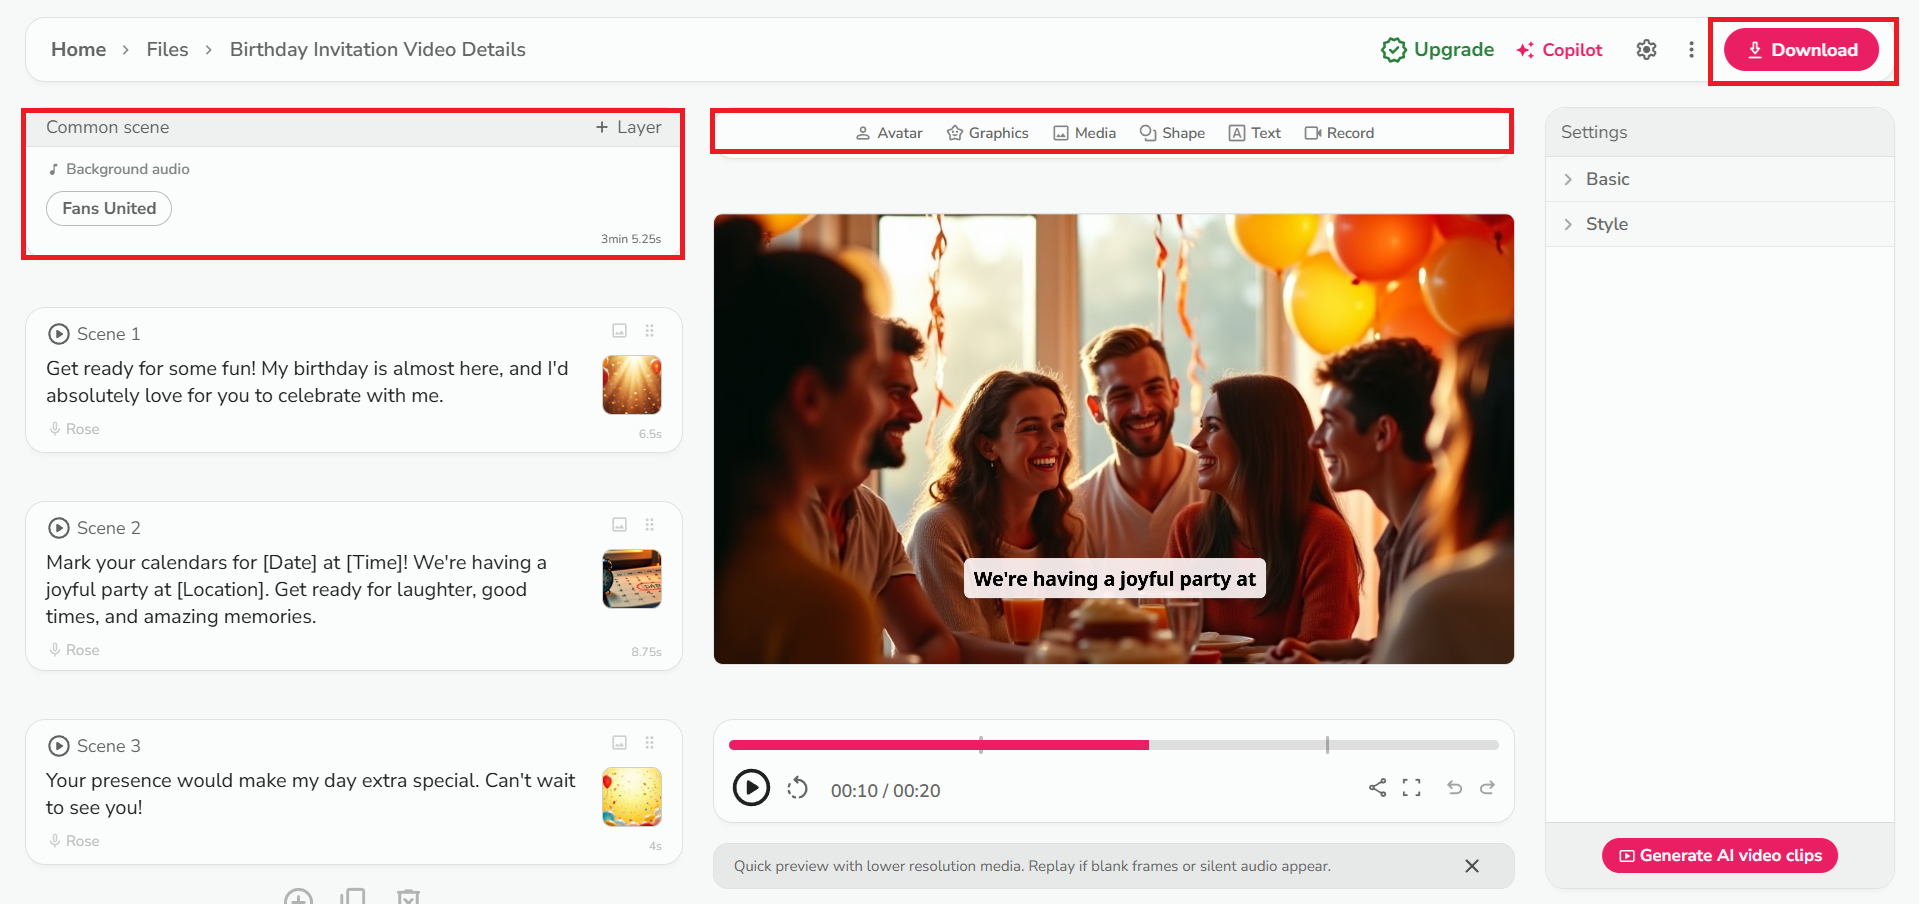Click the drag handle on Scene 3

click(650, 743)
